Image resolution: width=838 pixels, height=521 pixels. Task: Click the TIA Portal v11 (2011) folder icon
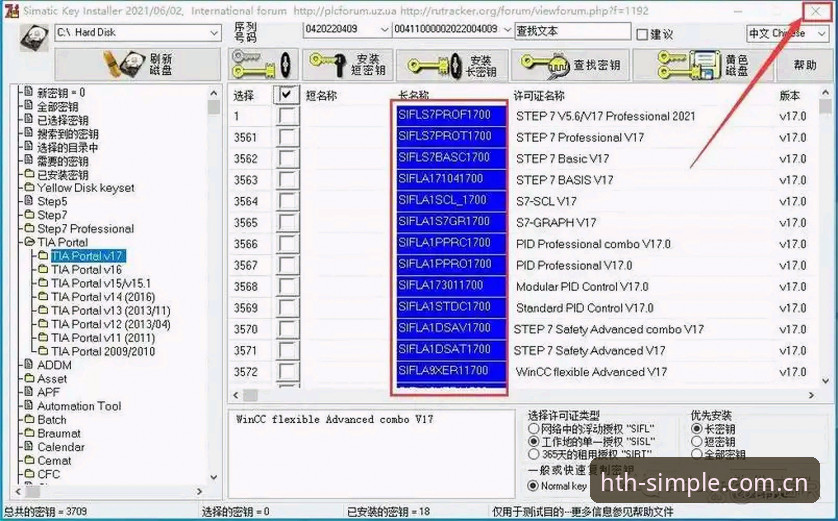[43, 338]
